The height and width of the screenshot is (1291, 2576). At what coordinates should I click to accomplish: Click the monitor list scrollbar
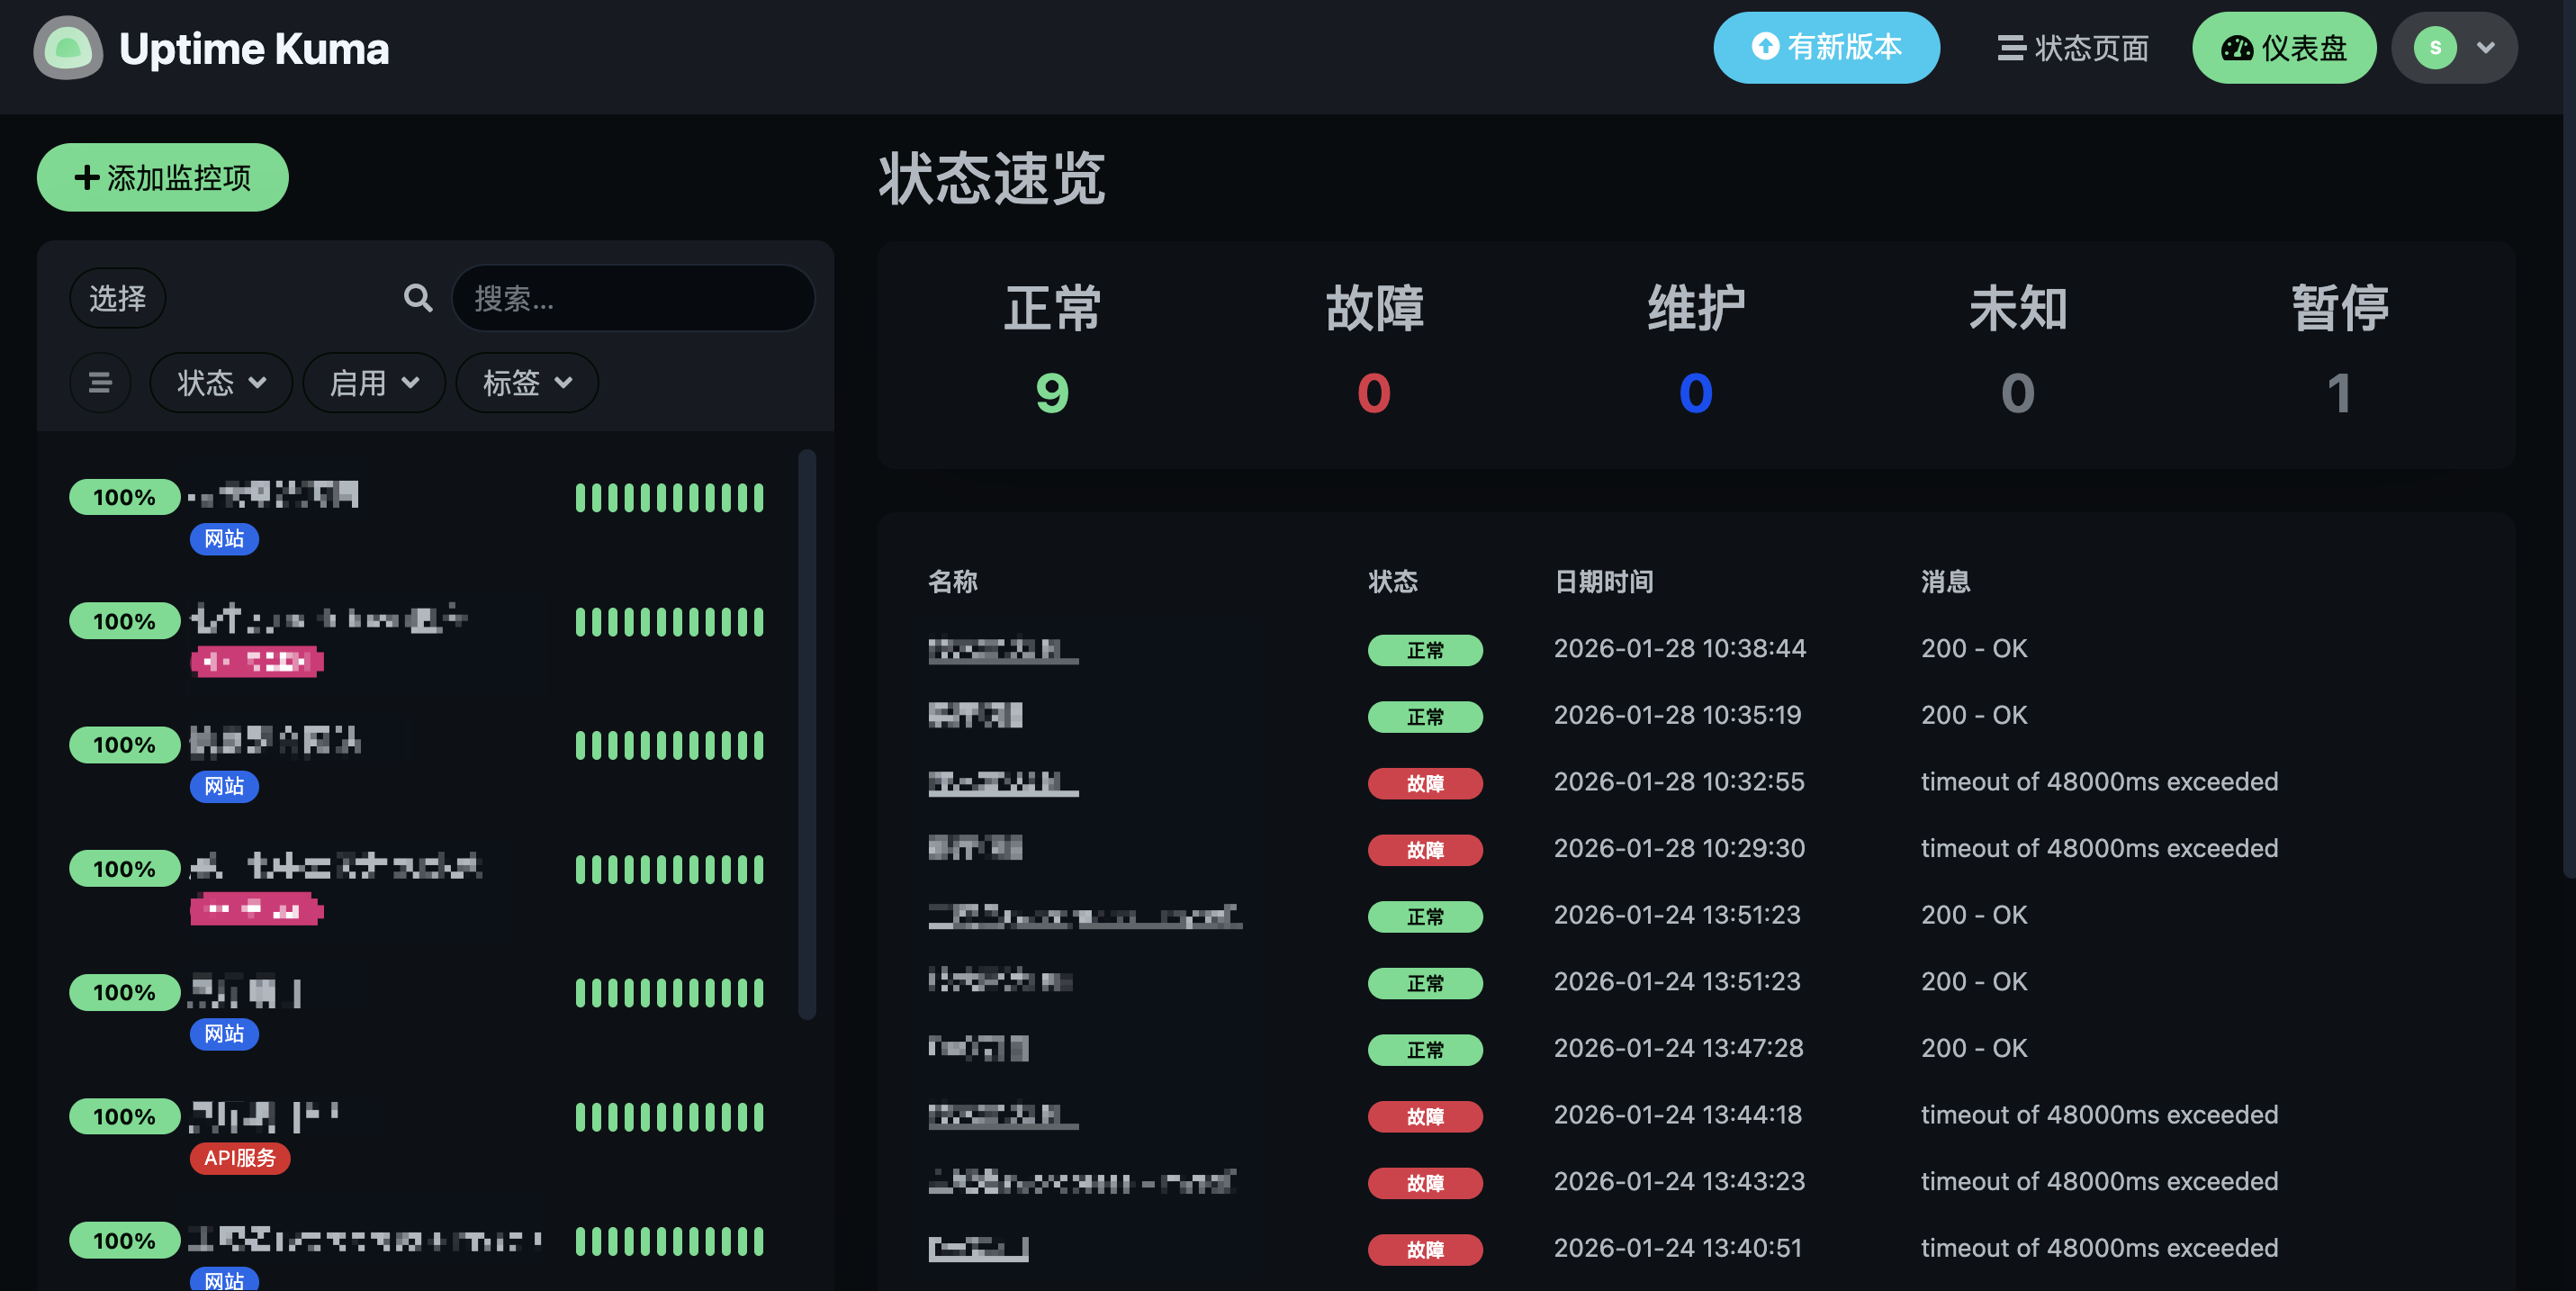point(807,735)
